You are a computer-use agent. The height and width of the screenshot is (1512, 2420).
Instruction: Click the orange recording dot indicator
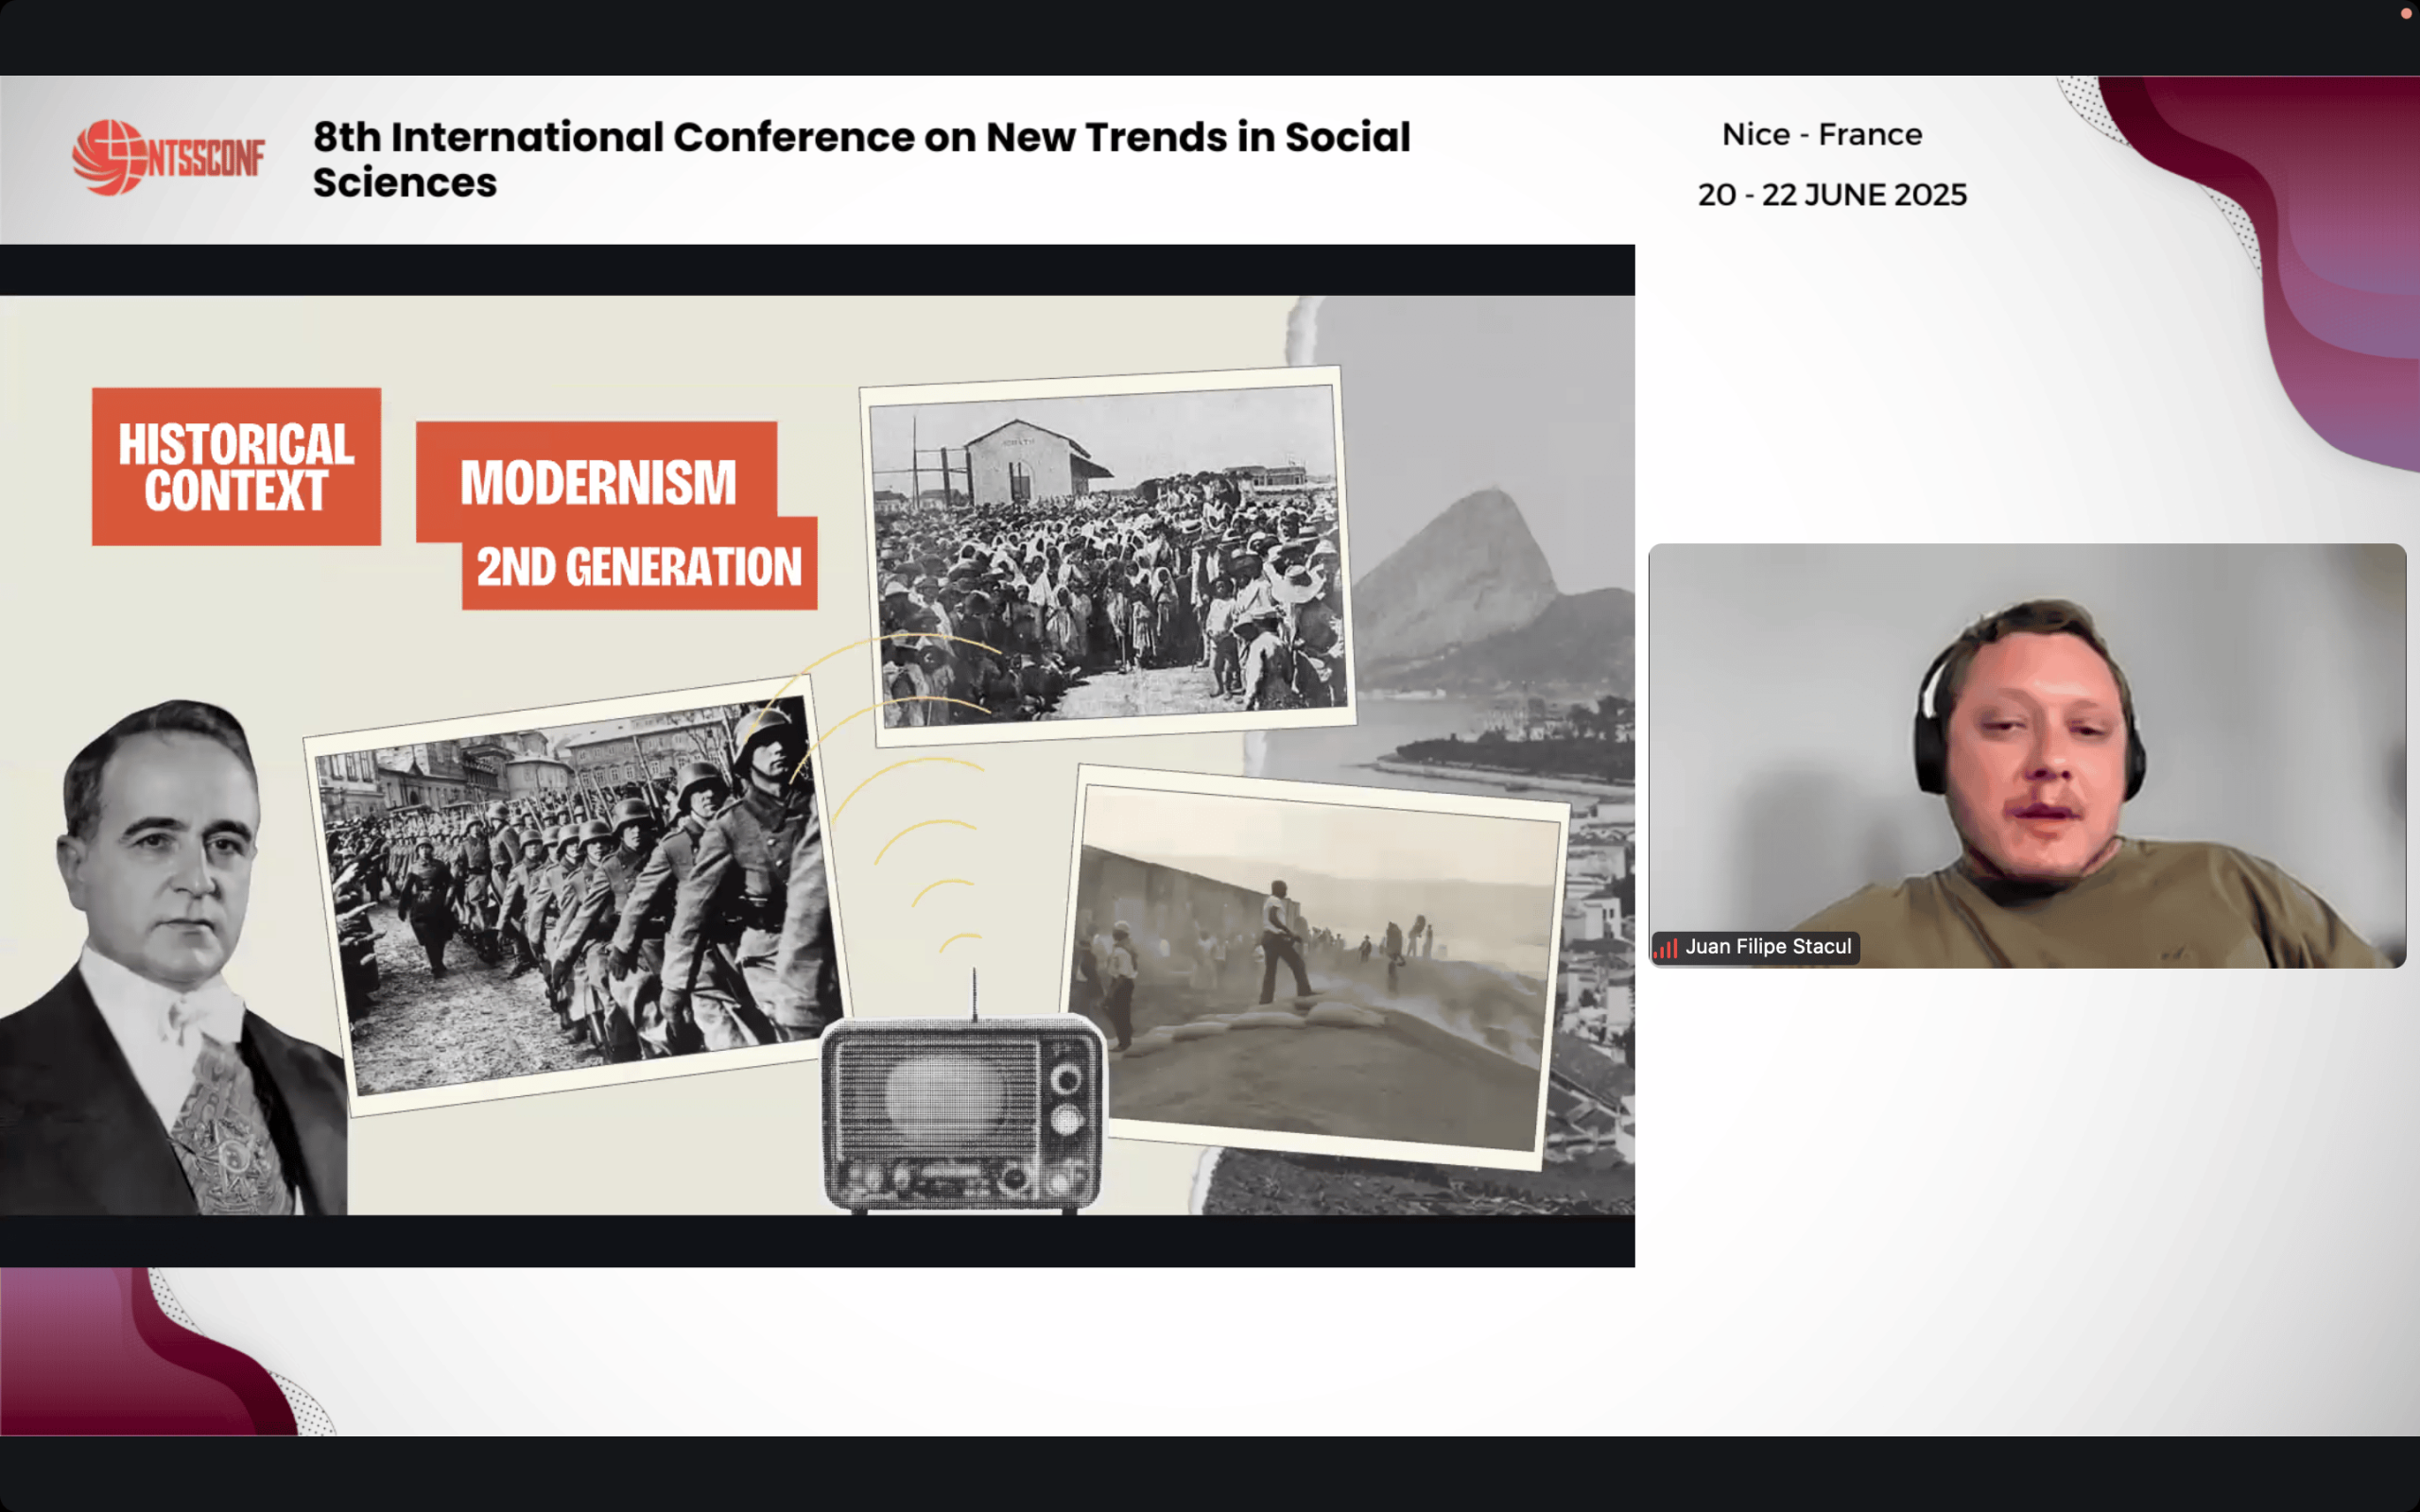click(2405, 14)
